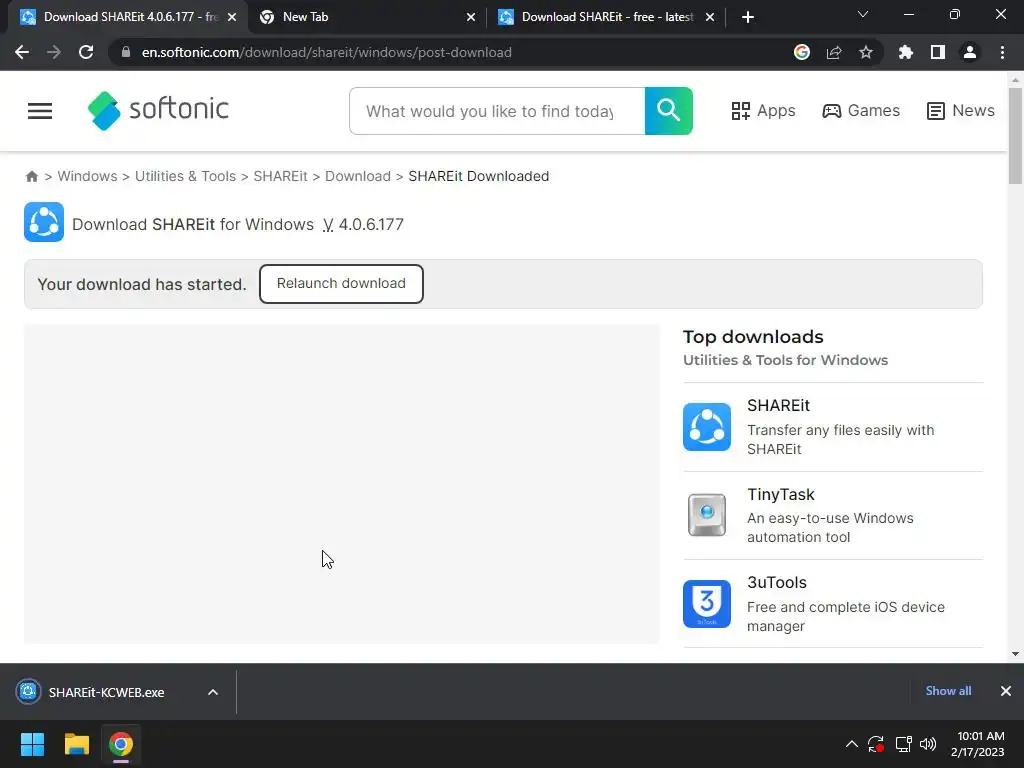Close the downloads bar
Viewport: 1024px width, 768px height.
(x=1006, y=691)
